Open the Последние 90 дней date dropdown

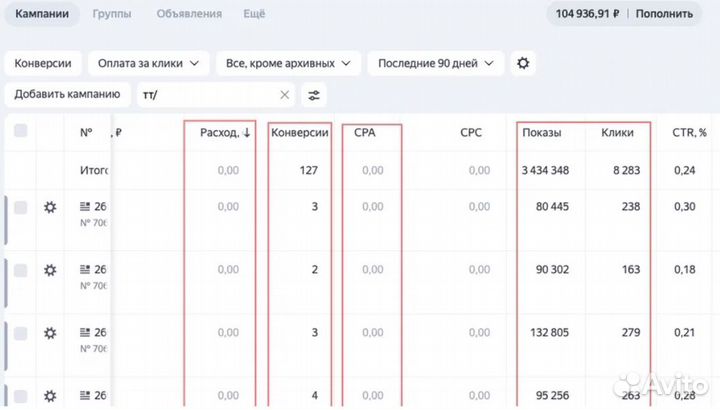435,63
